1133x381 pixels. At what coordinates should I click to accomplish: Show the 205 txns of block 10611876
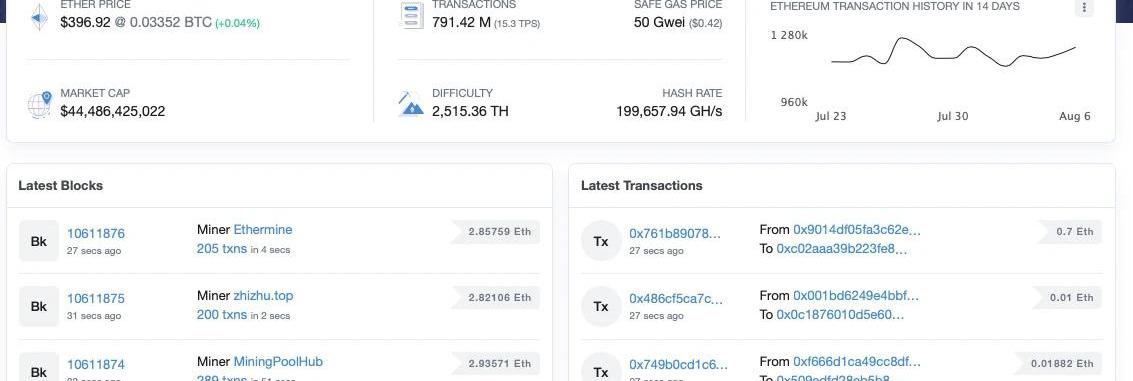[222, 249]
